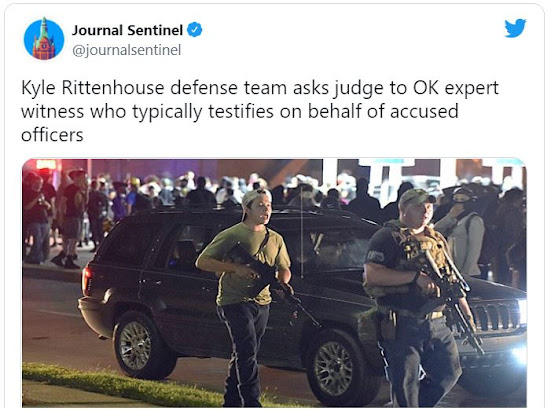Open the Journal Sentinel display name link

pos(127,30)
